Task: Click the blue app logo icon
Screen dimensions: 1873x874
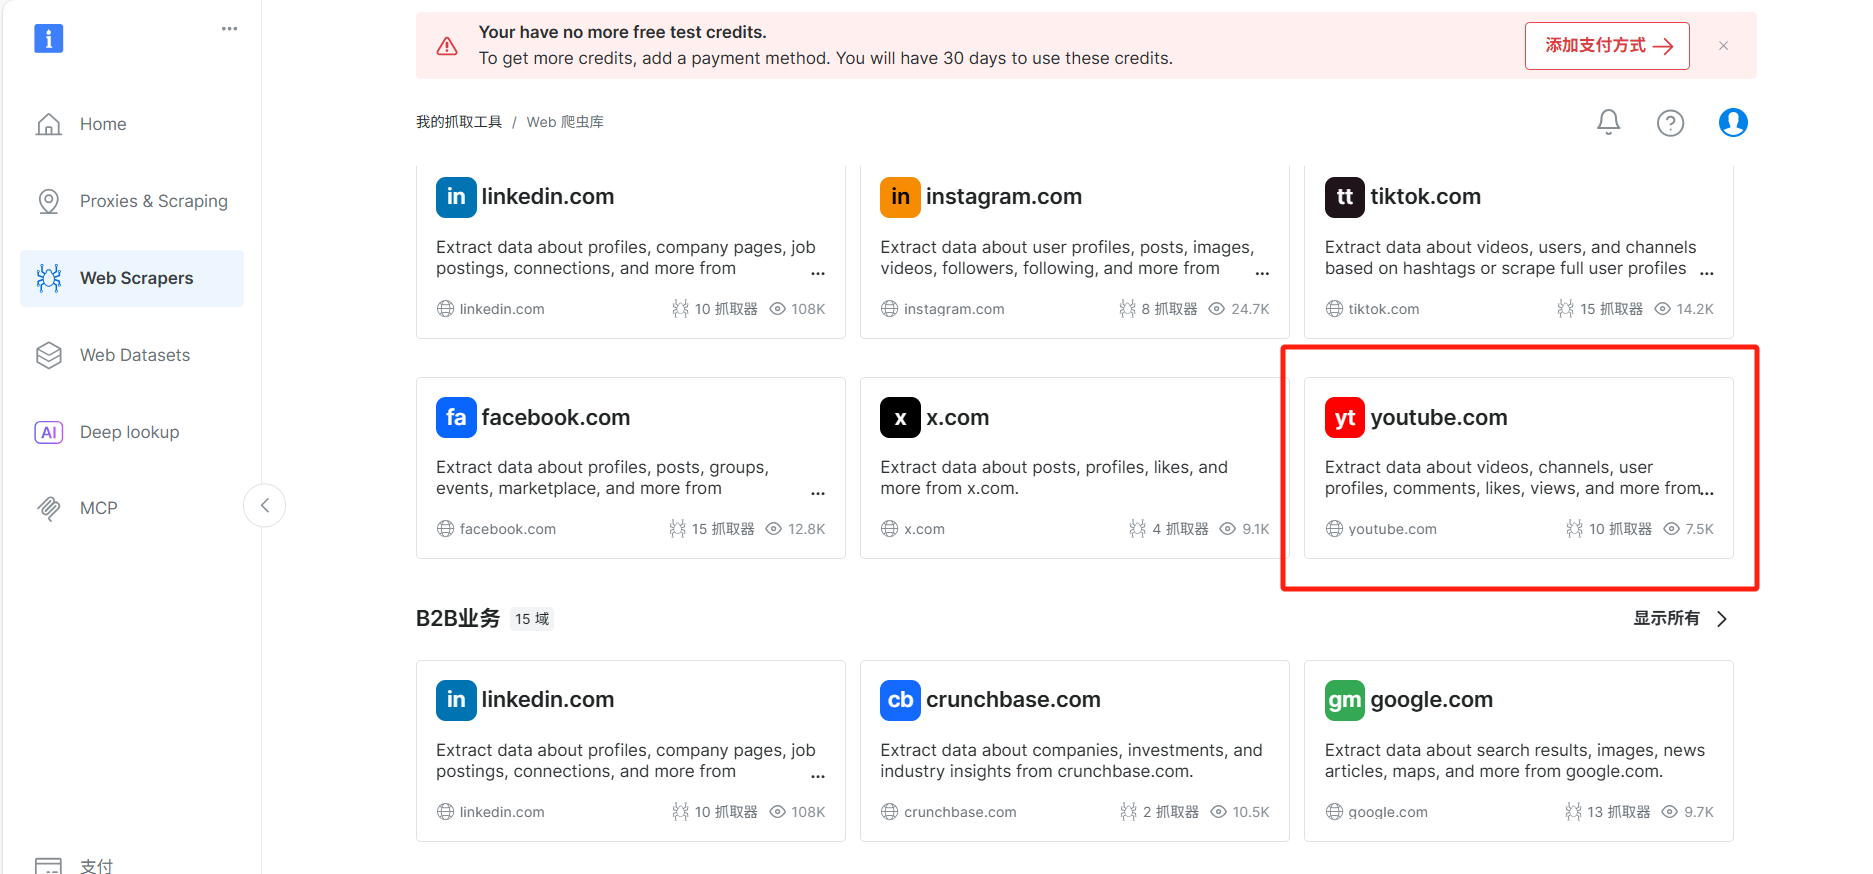Action: (48, 38)
